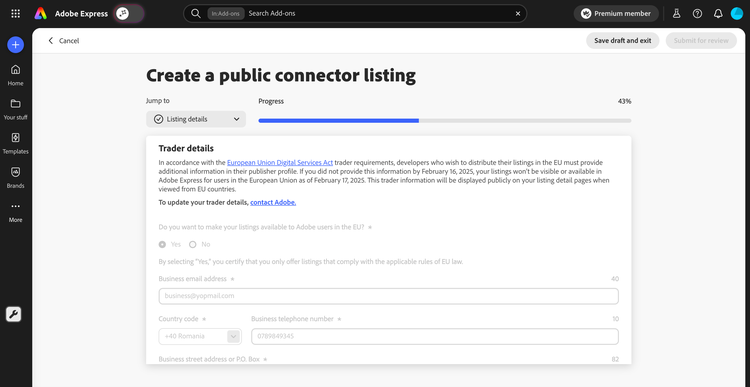The width and height of the screenshot is (750, 387).
Task: Click the progress bar
Action: [445, 121]
